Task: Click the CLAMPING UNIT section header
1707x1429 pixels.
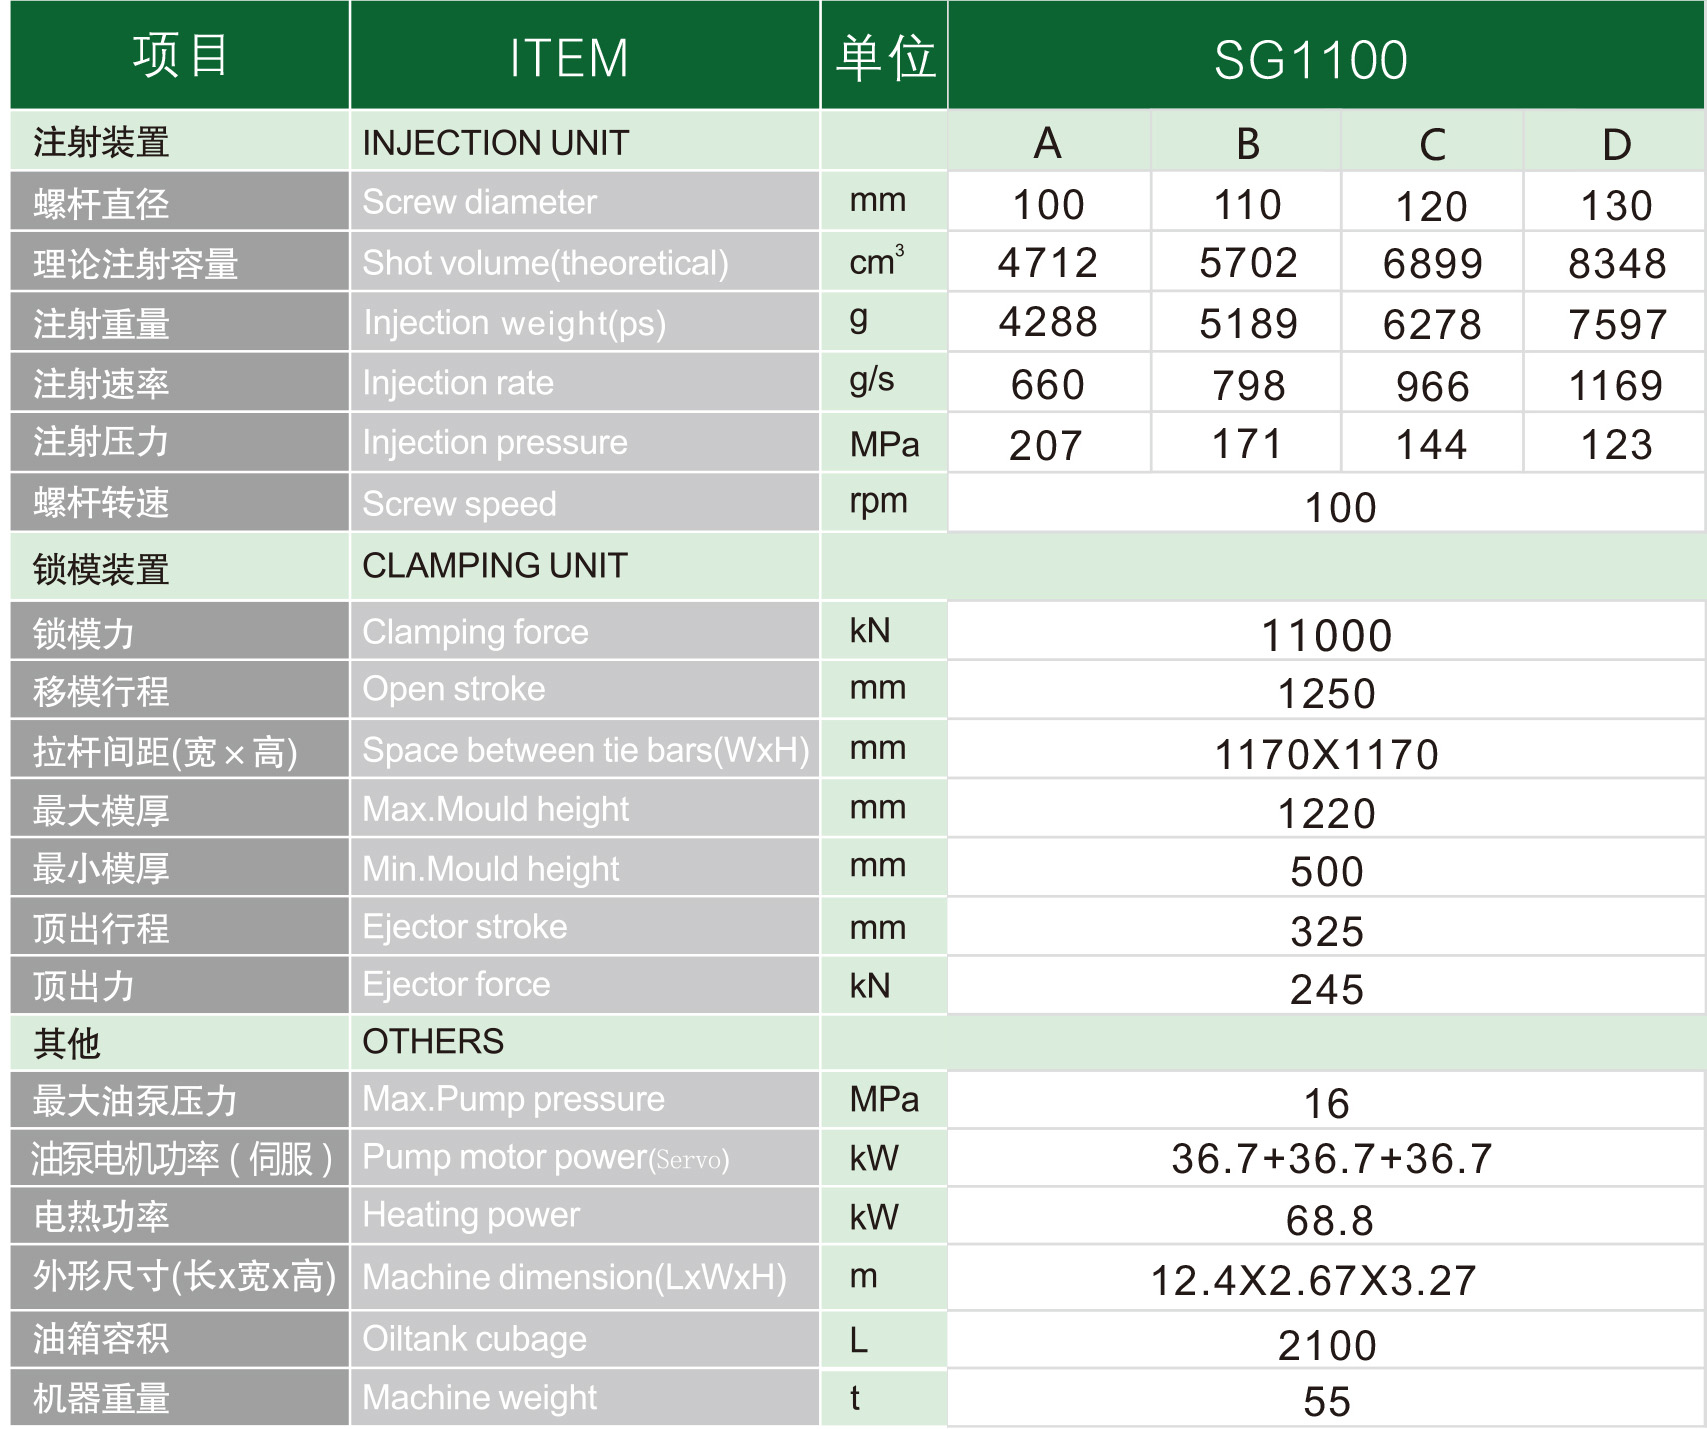Action: (x=495, y=566)
